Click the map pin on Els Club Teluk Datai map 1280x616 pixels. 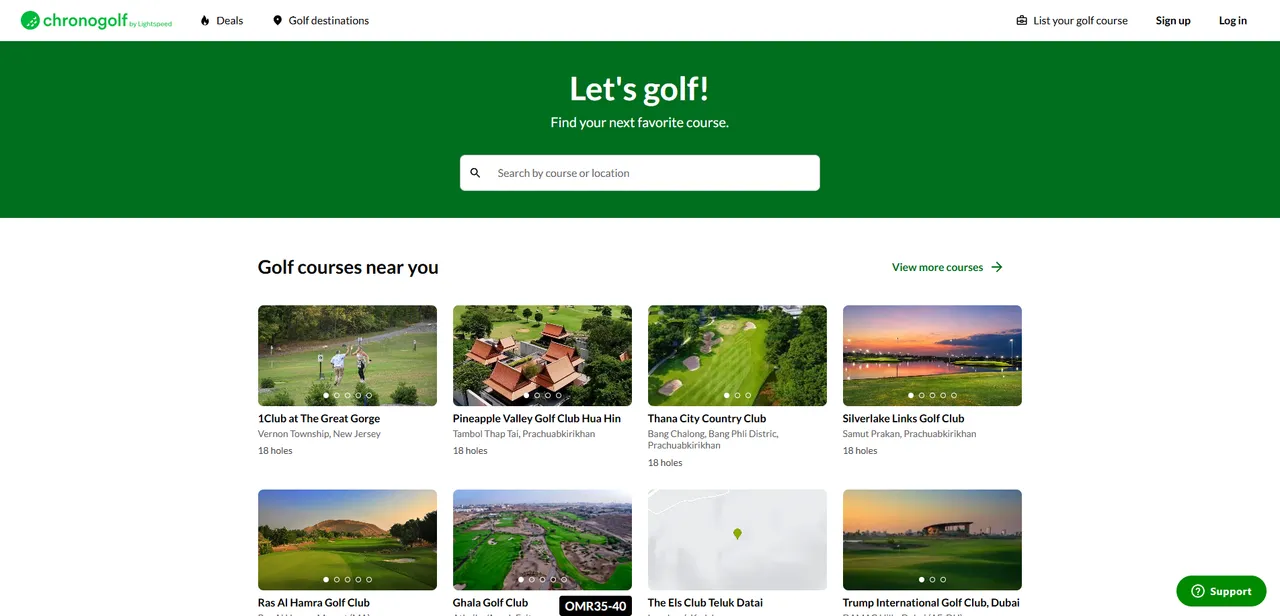737,534
